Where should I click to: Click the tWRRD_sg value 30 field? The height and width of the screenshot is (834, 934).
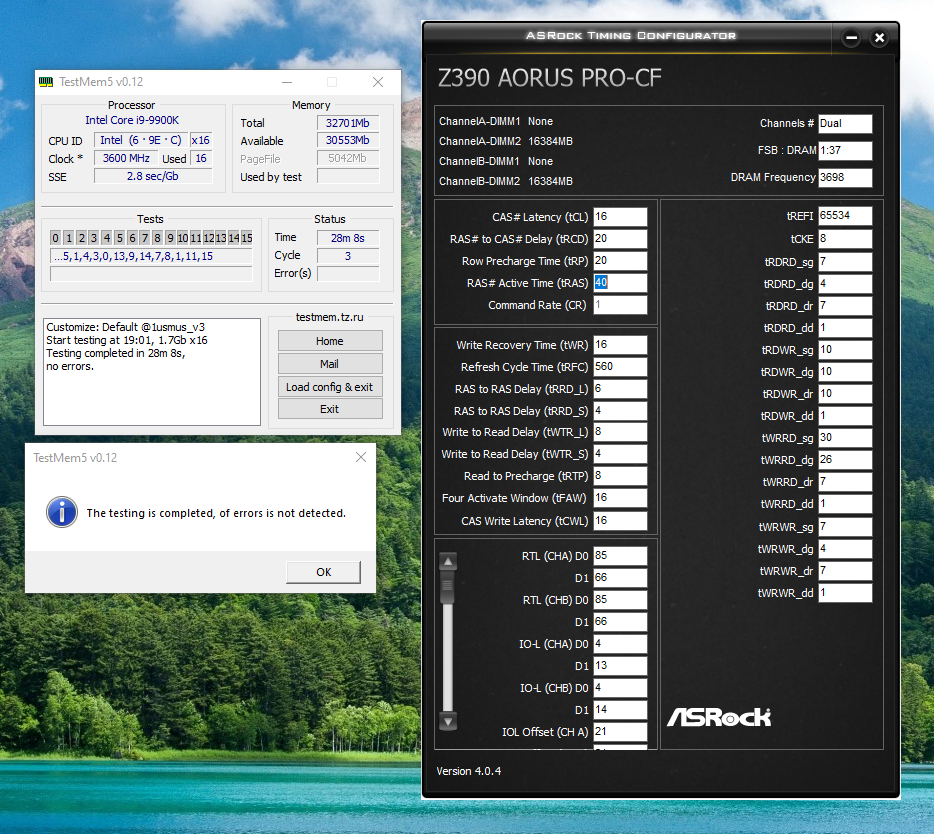(x=845, y=437)
